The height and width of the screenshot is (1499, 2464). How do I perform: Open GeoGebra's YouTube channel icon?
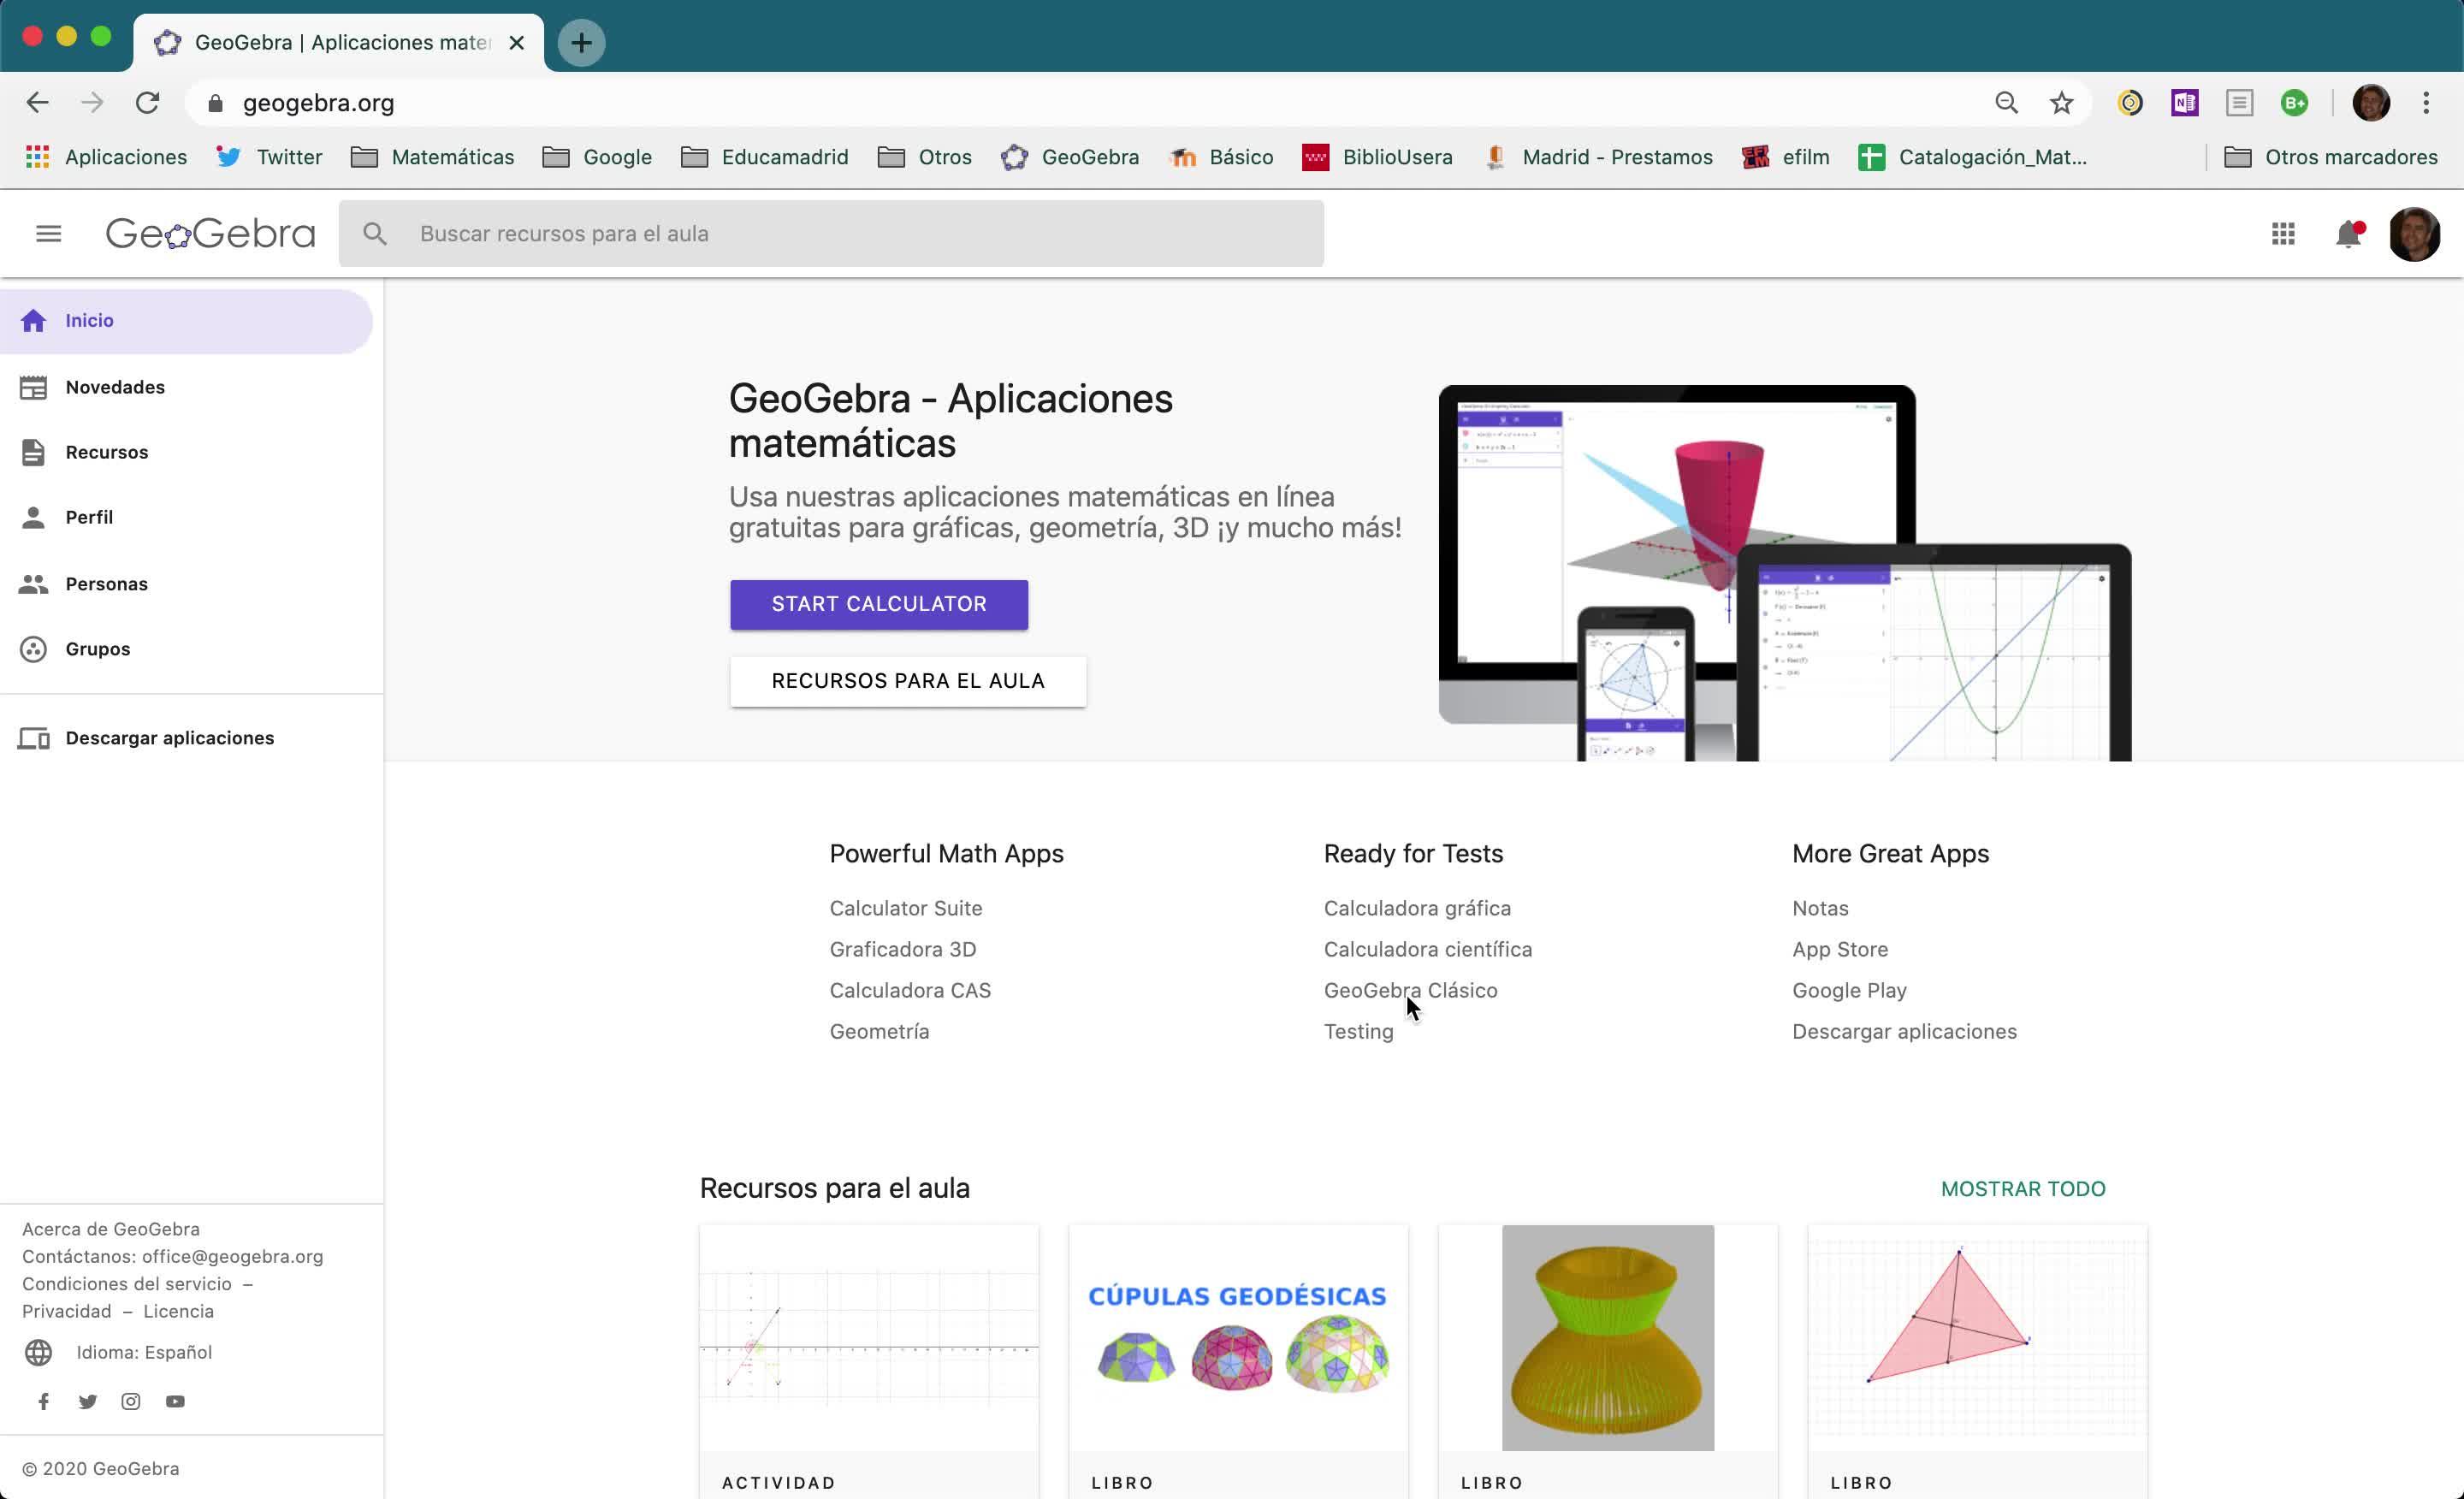pos(175,1402)
